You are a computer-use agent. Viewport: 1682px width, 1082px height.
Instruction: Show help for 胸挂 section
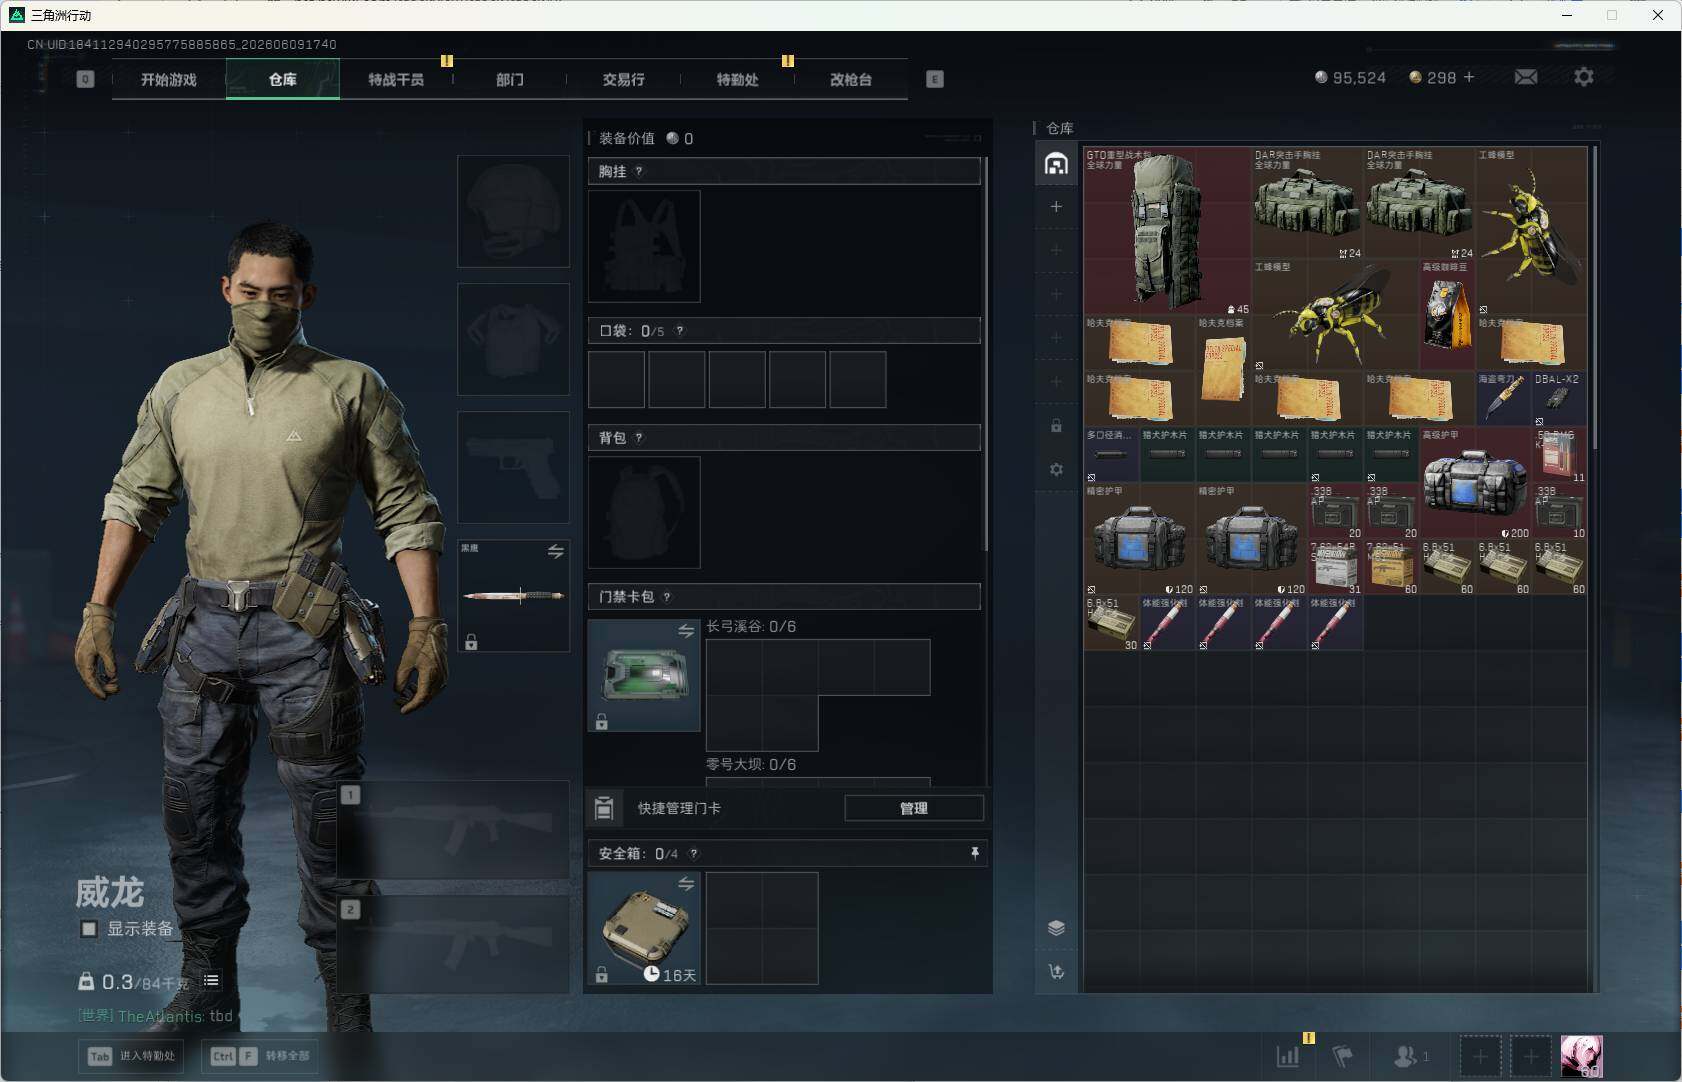pyautogui.click(x=639, y=171)
